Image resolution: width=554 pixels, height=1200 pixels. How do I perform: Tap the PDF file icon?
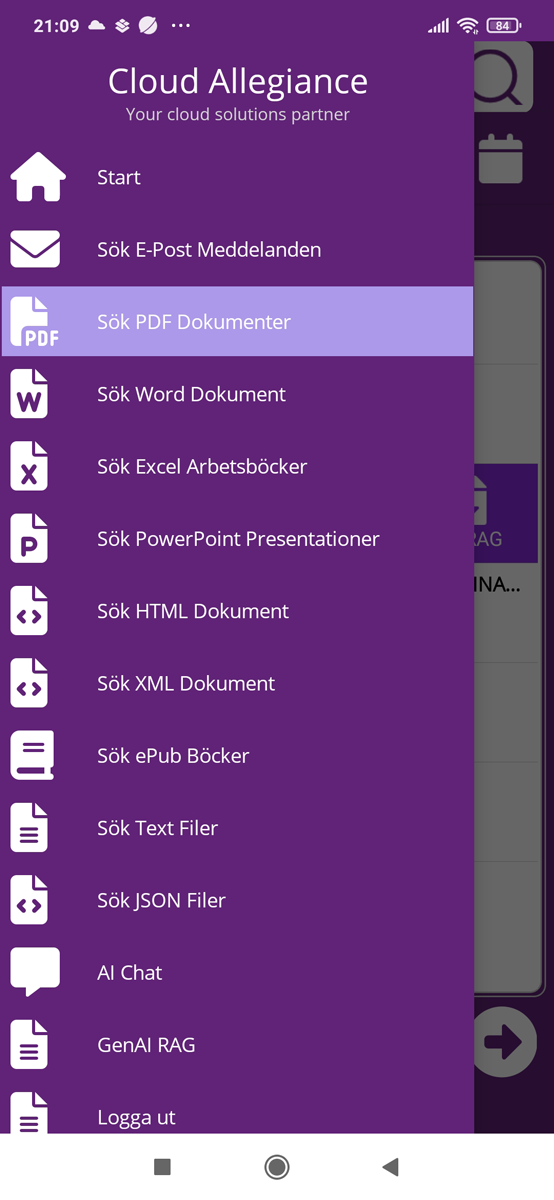(x=35, y=322)
